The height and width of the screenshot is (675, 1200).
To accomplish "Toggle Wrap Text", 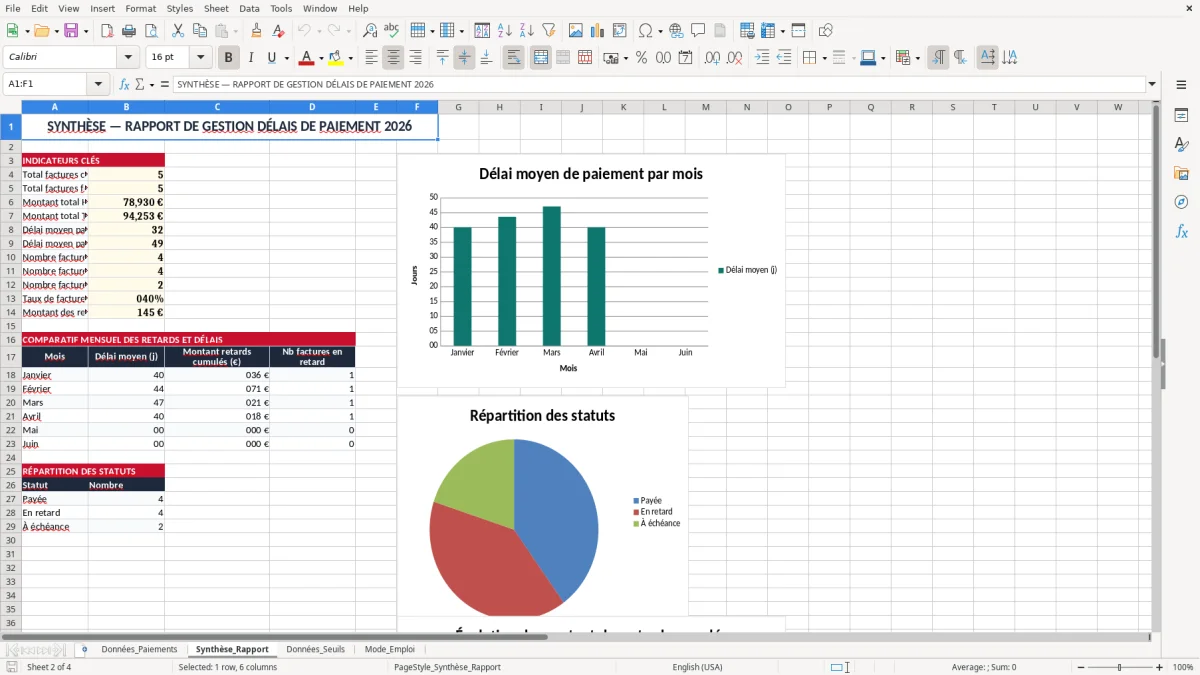I will [x=513, y=58].
